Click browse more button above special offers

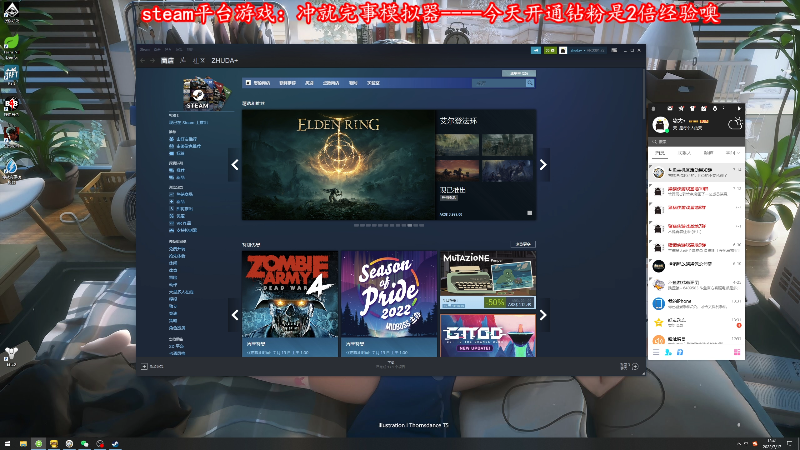[523, 244]
